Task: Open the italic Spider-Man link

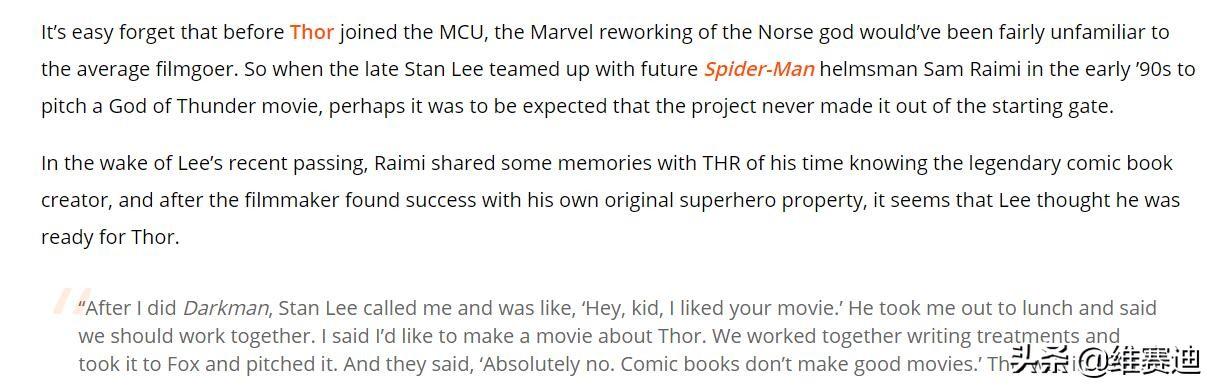Action: click(x=759, y=69)
